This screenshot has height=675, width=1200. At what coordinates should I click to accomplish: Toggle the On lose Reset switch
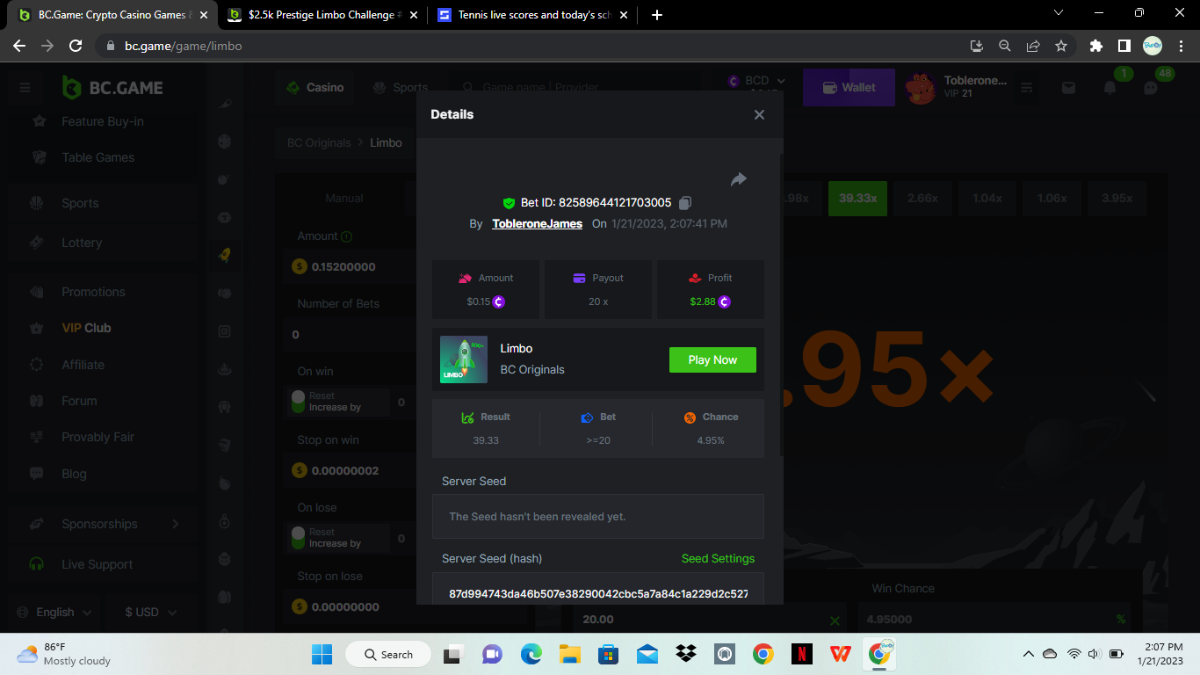pyautogui.click(x=298, y=538)
